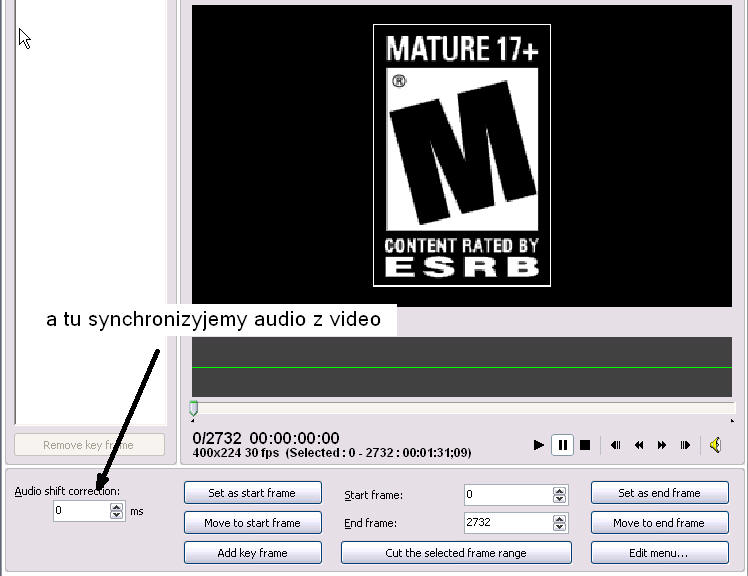Click the disabled Remove key frame button
This screenshot has width=748, height=576.
coord(90,445)
